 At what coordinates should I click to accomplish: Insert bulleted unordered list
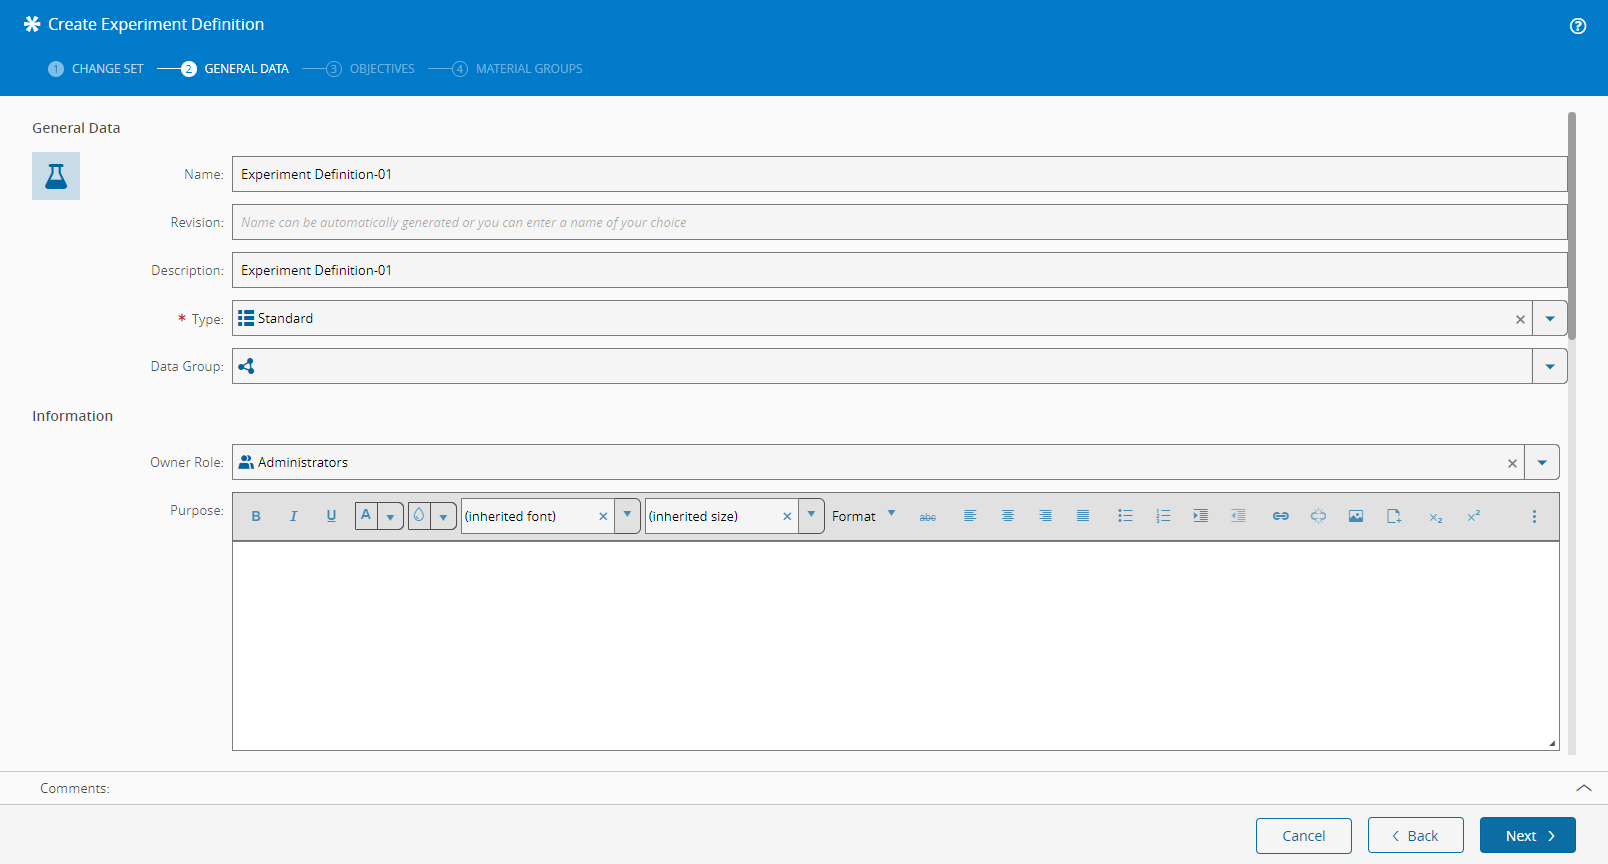[x=1125, y=516]
